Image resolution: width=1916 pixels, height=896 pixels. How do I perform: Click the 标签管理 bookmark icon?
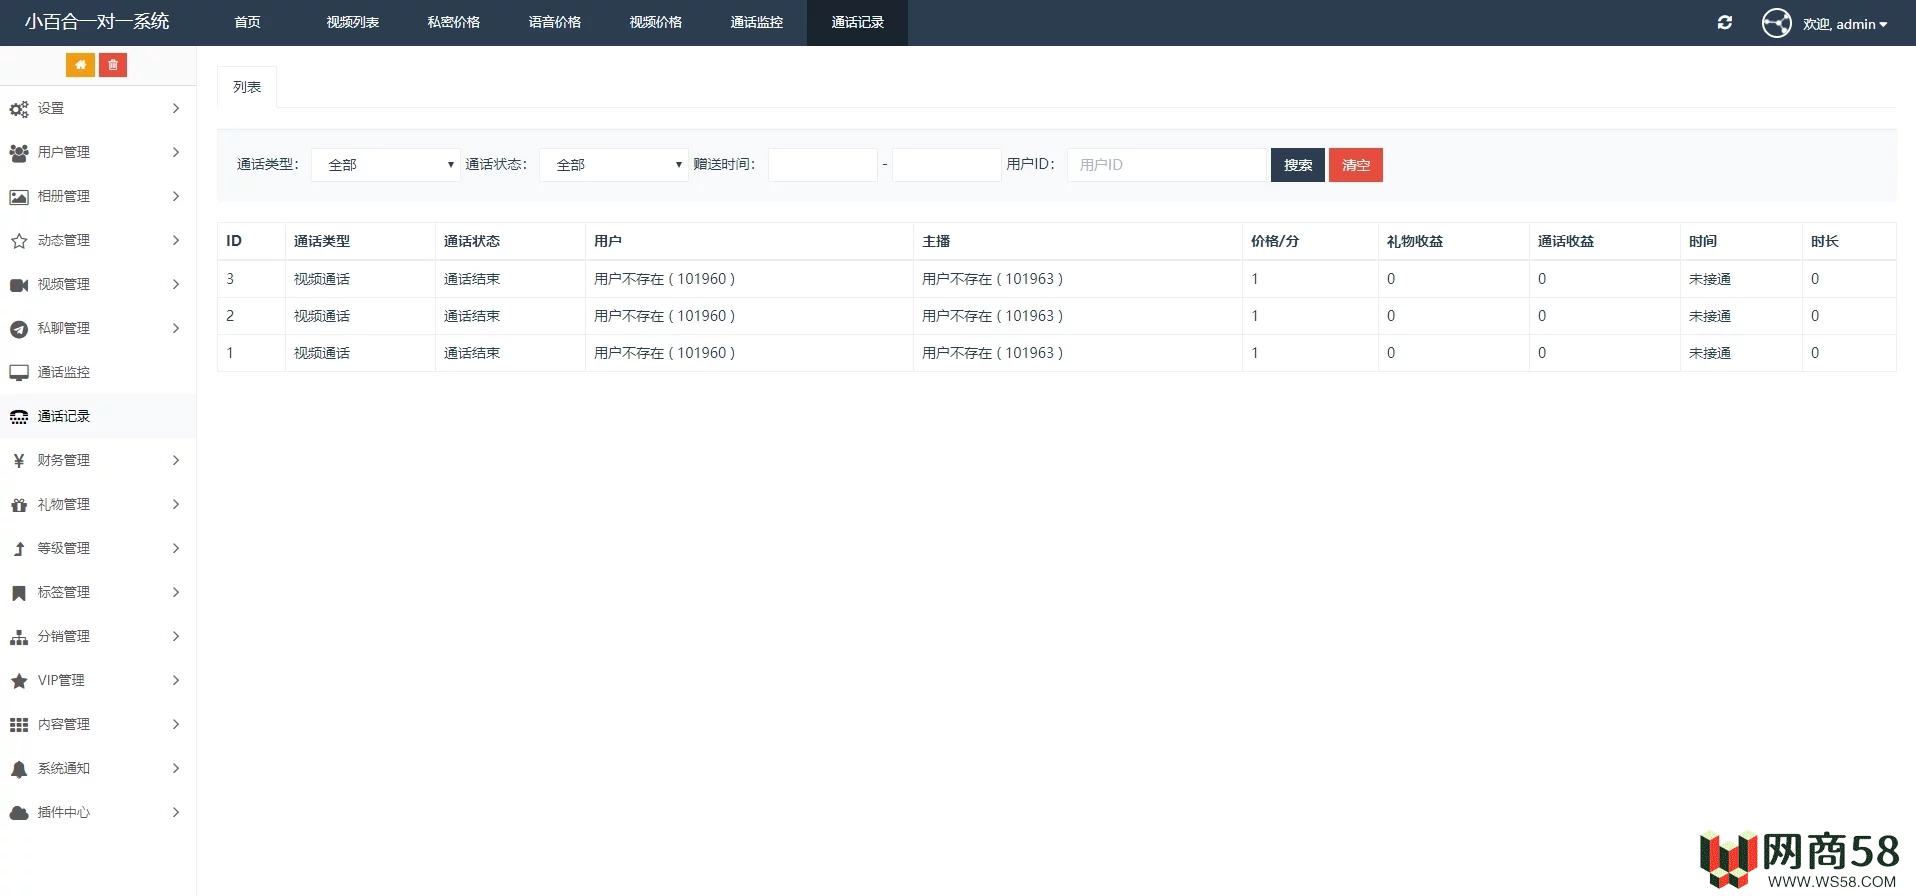coord(19,593)
